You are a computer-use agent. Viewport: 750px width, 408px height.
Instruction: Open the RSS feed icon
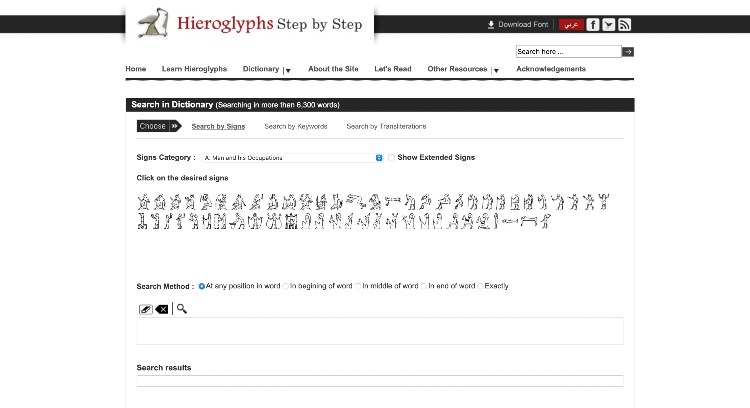[625, 24]
